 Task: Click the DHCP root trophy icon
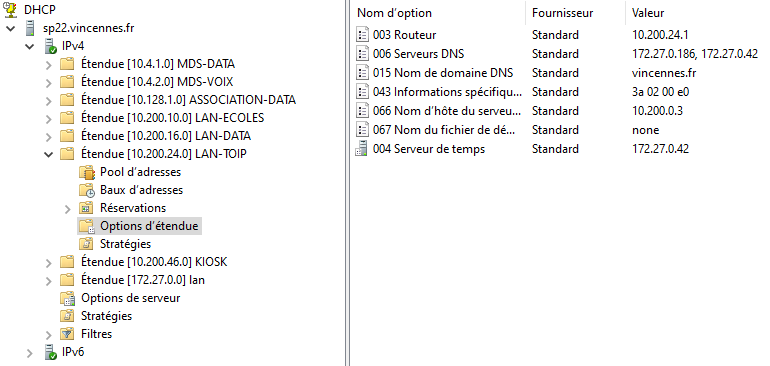click(x=10, y=9)
